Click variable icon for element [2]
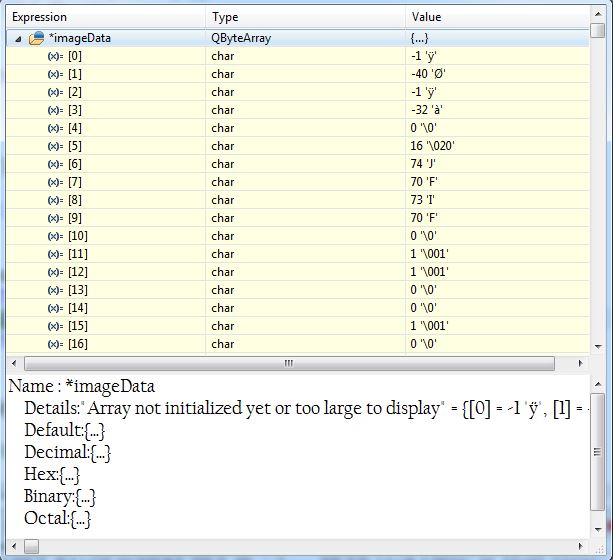 55,92
